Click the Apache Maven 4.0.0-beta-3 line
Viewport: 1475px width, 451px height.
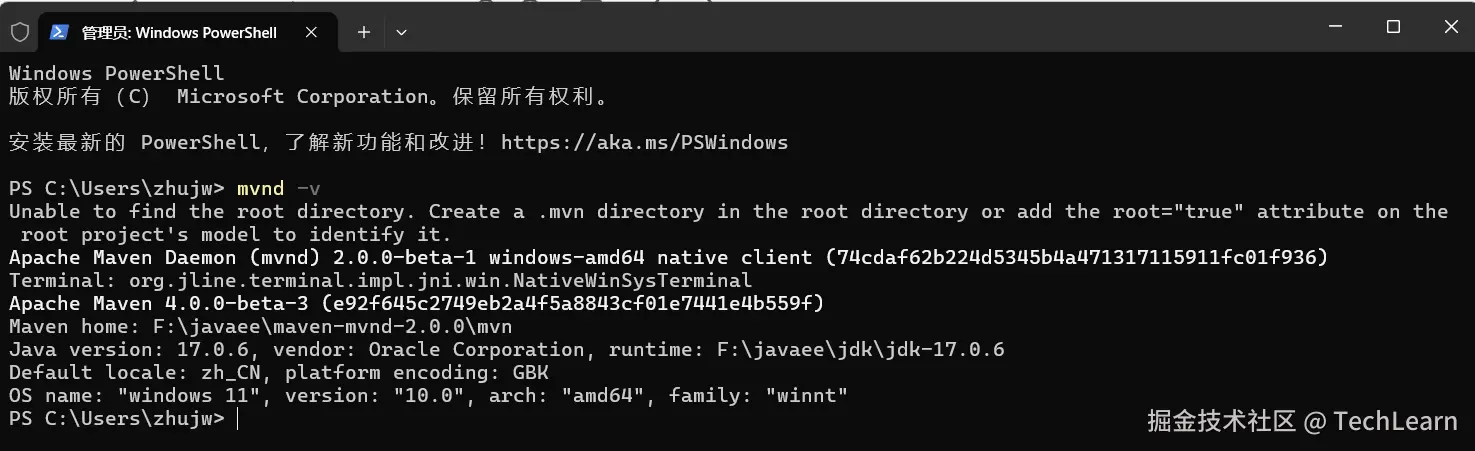pos(416,304)
